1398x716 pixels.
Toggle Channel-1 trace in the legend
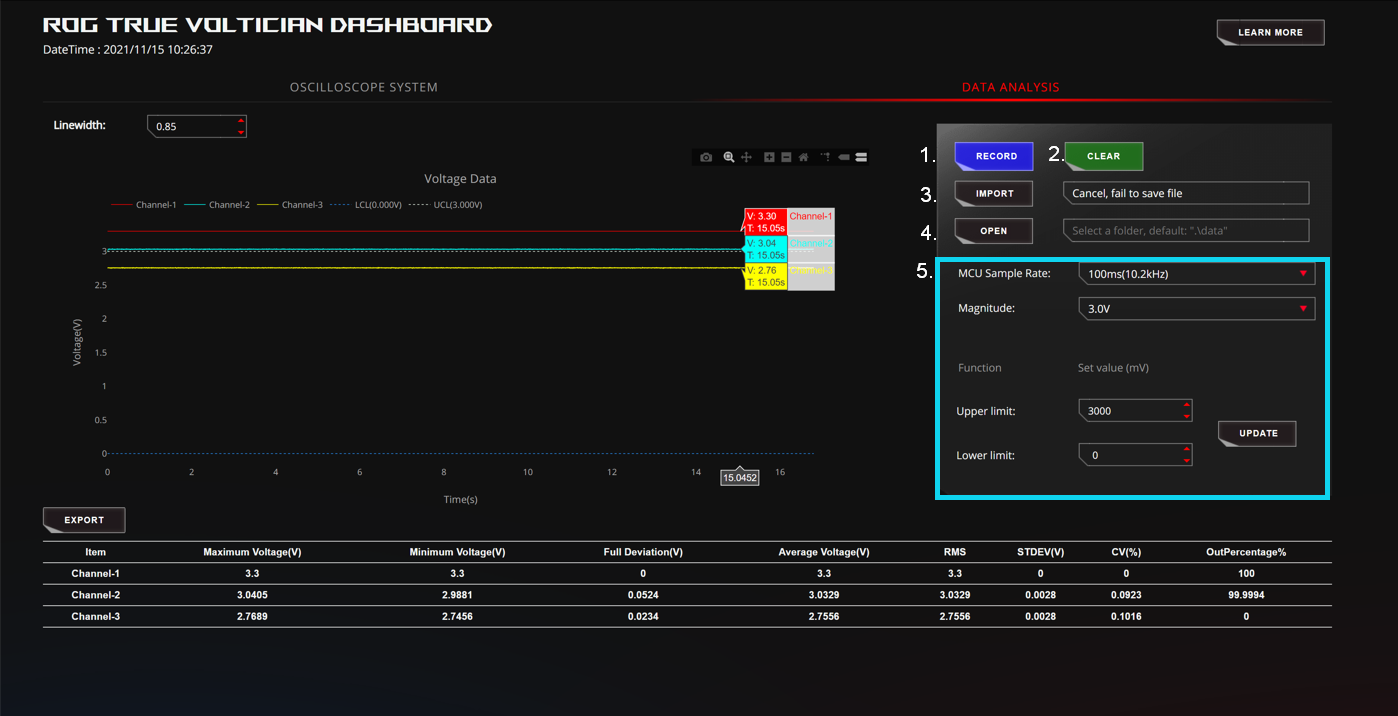coord(144,205)
